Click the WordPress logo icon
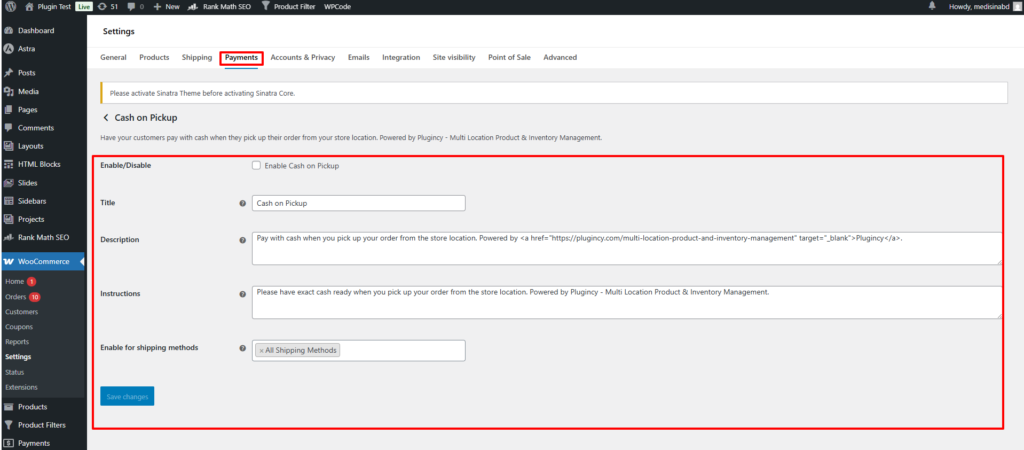The width and height of the screenshot is (1024, 450). tap(8, 6)
